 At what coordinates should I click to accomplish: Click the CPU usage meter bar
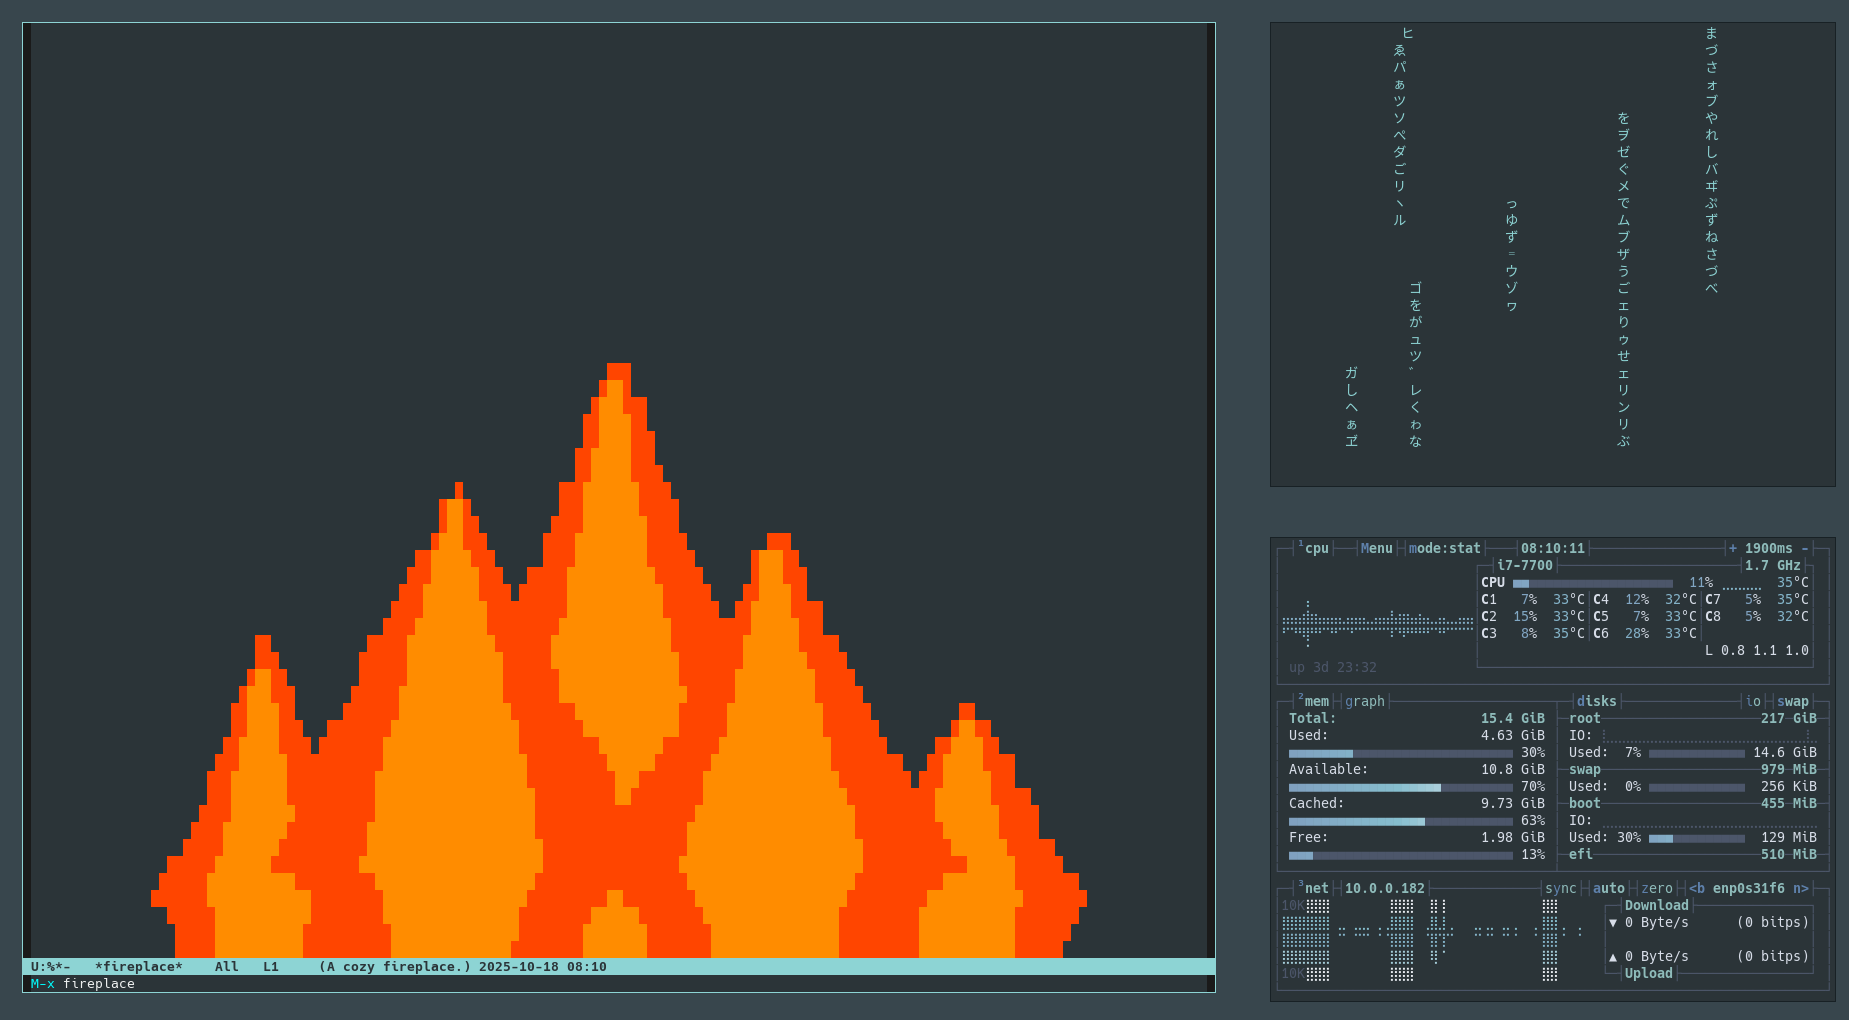point(1592,583)
